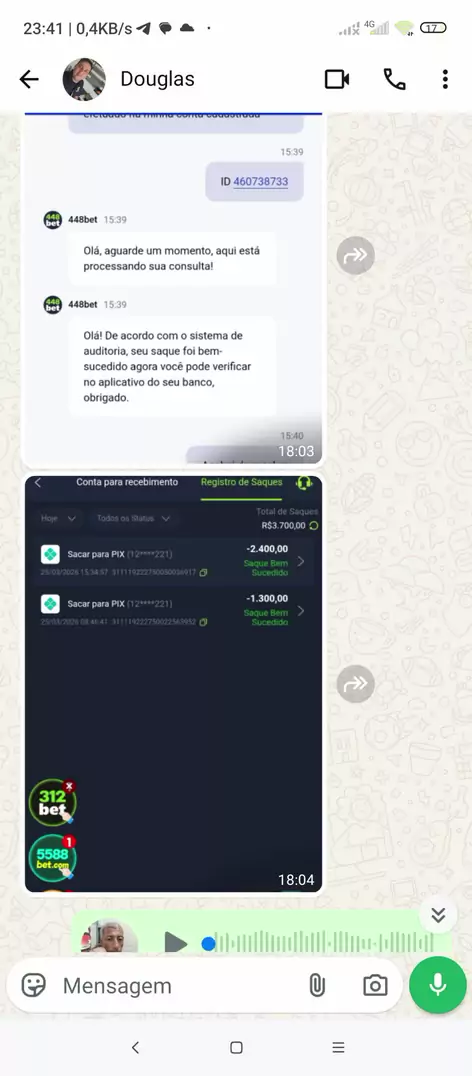Image resolution: width=472 pixels, height=1076 pixels.
Task: Open Douglas's profile picture
Action: pos(84,80)
